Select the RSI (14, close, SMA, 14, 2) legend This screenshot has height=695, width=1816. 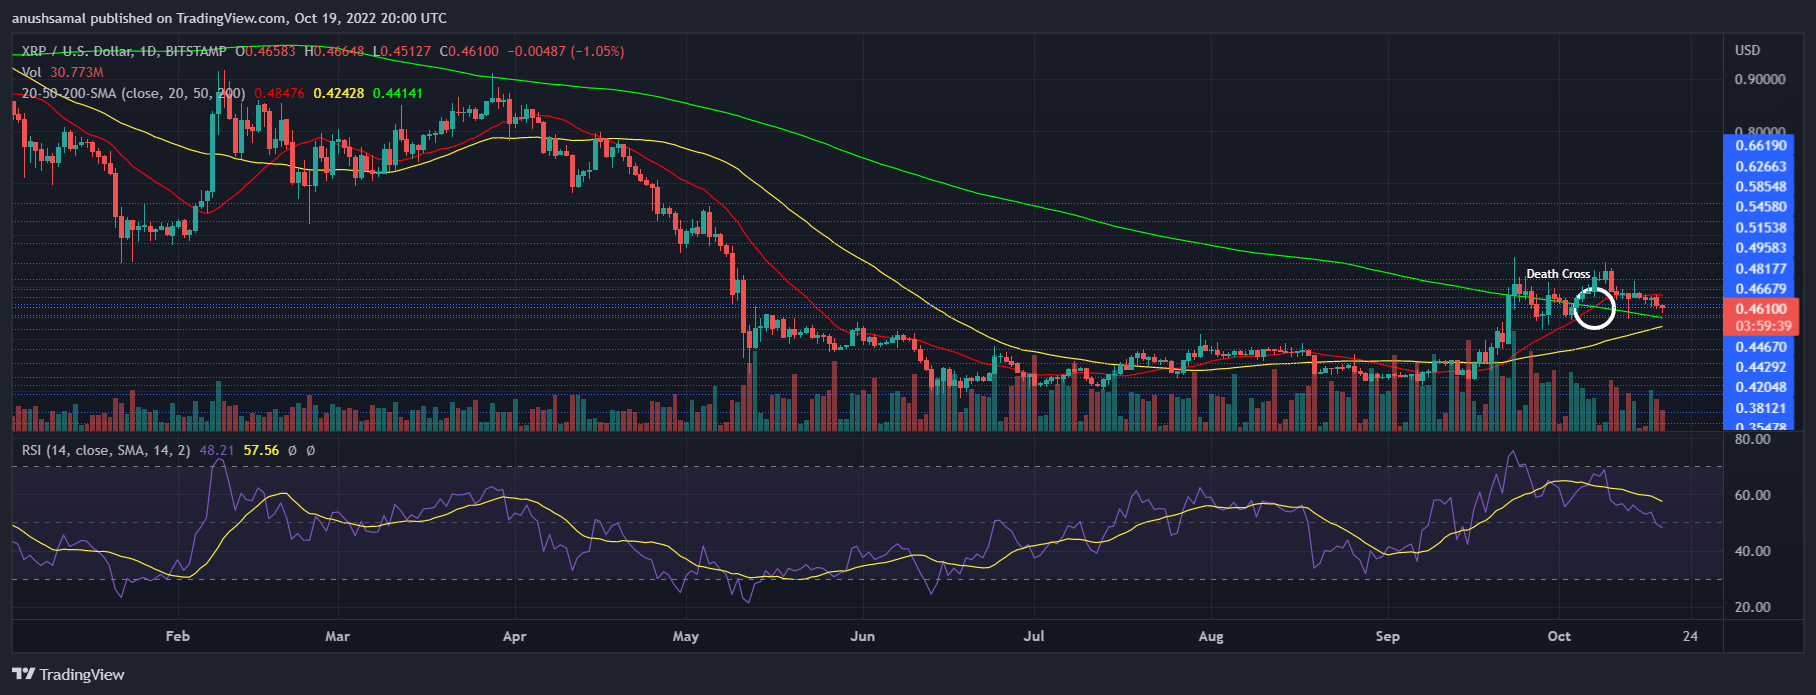pos(106,451)
